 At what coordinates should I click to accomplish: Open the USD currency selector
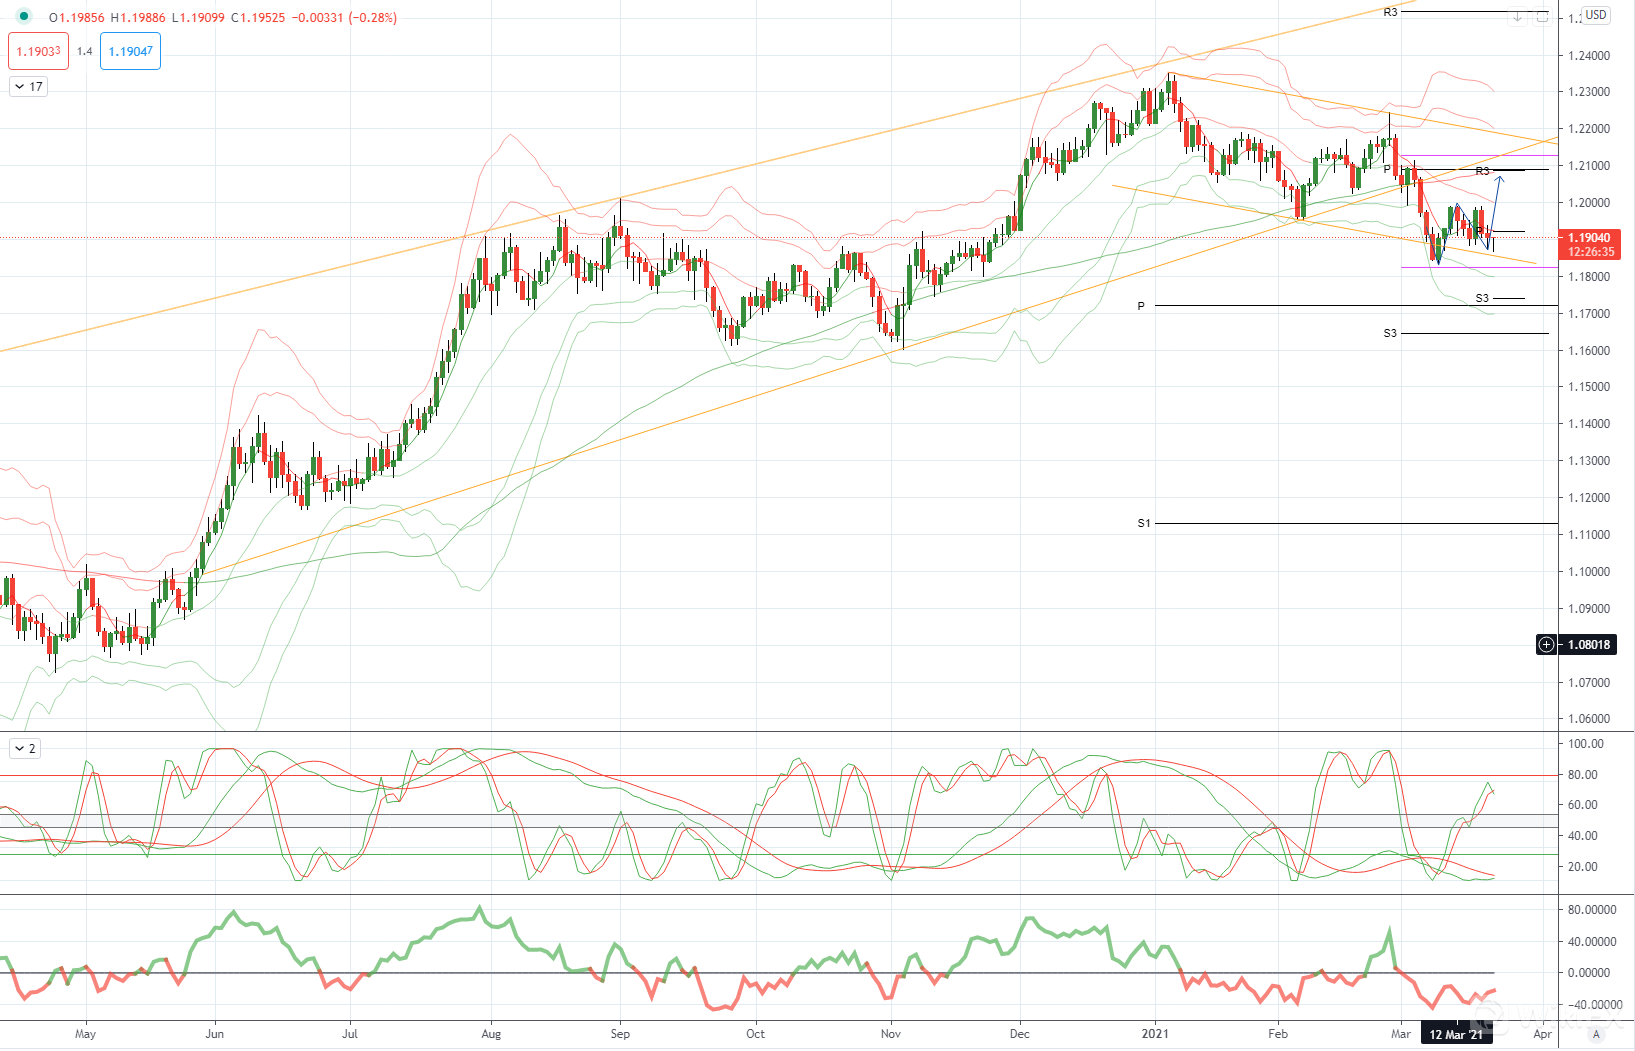click(1596, 15)
